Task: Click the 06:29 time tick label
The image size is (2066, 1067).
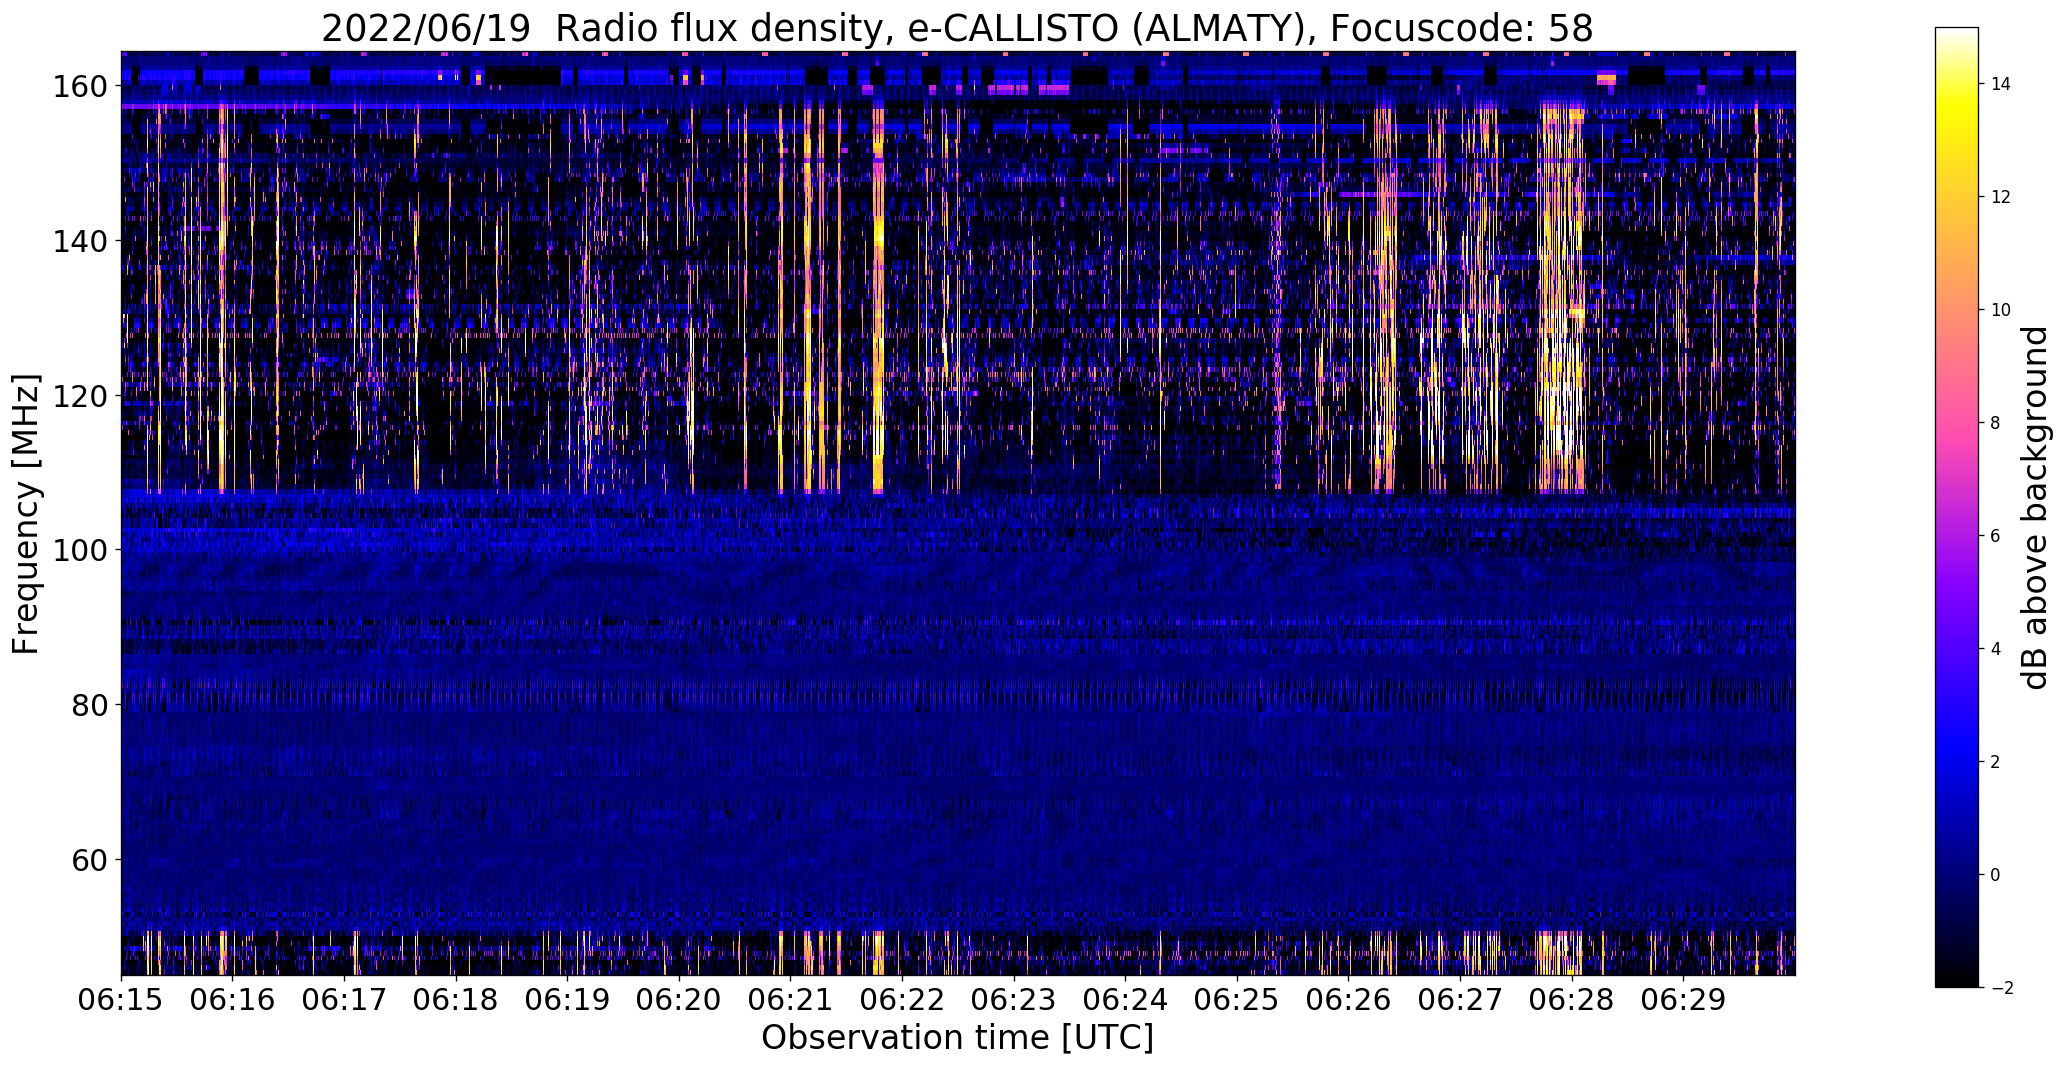Action: pyautogui.click(x=1683, y=999)
